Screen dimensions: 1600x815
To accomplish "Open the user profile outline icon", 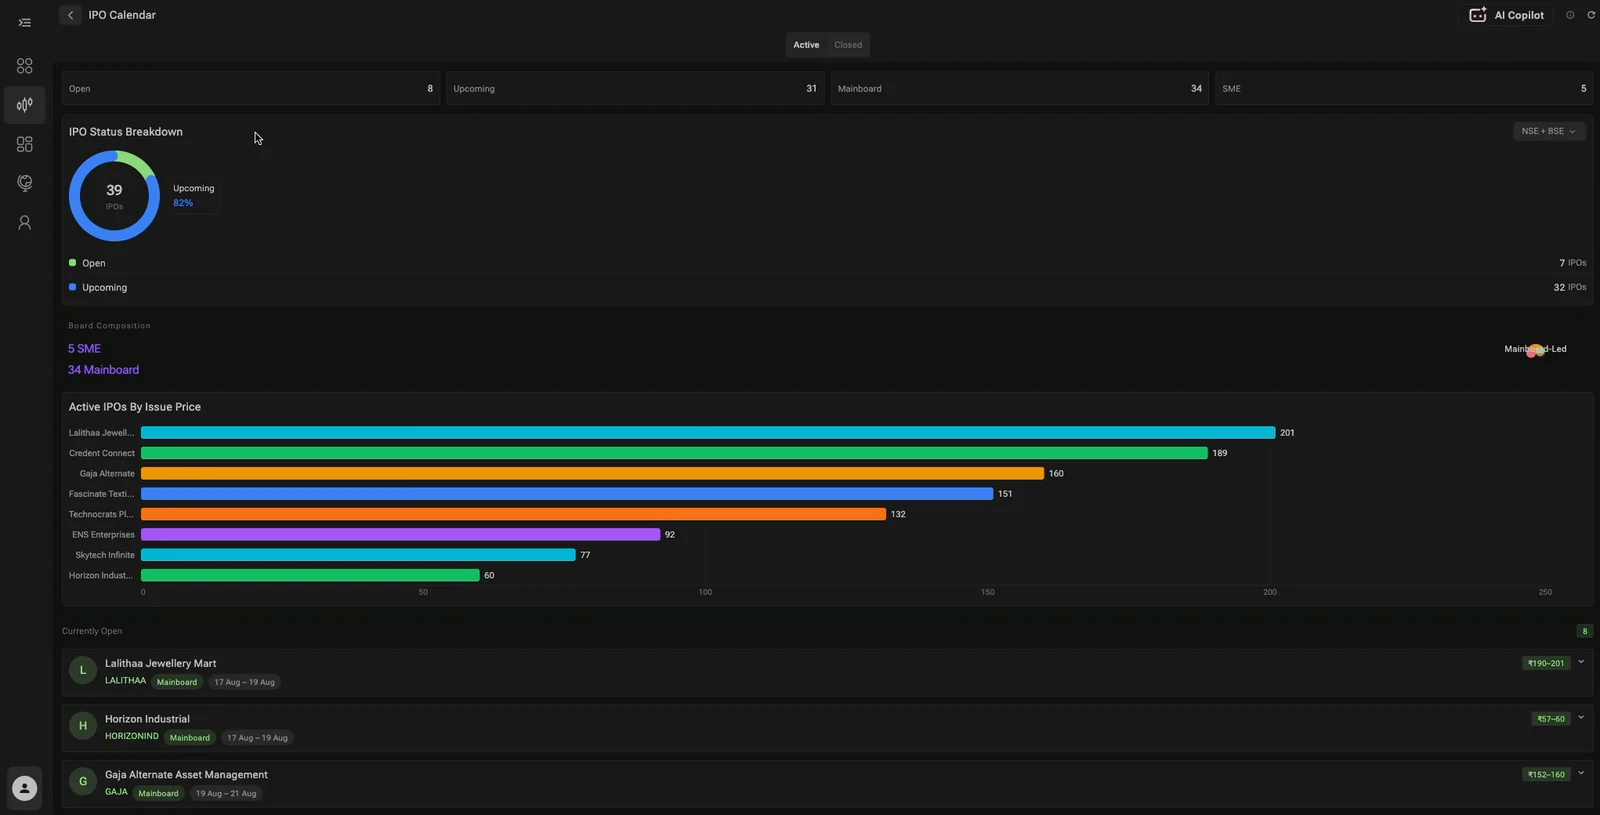I will click(24, 222).
